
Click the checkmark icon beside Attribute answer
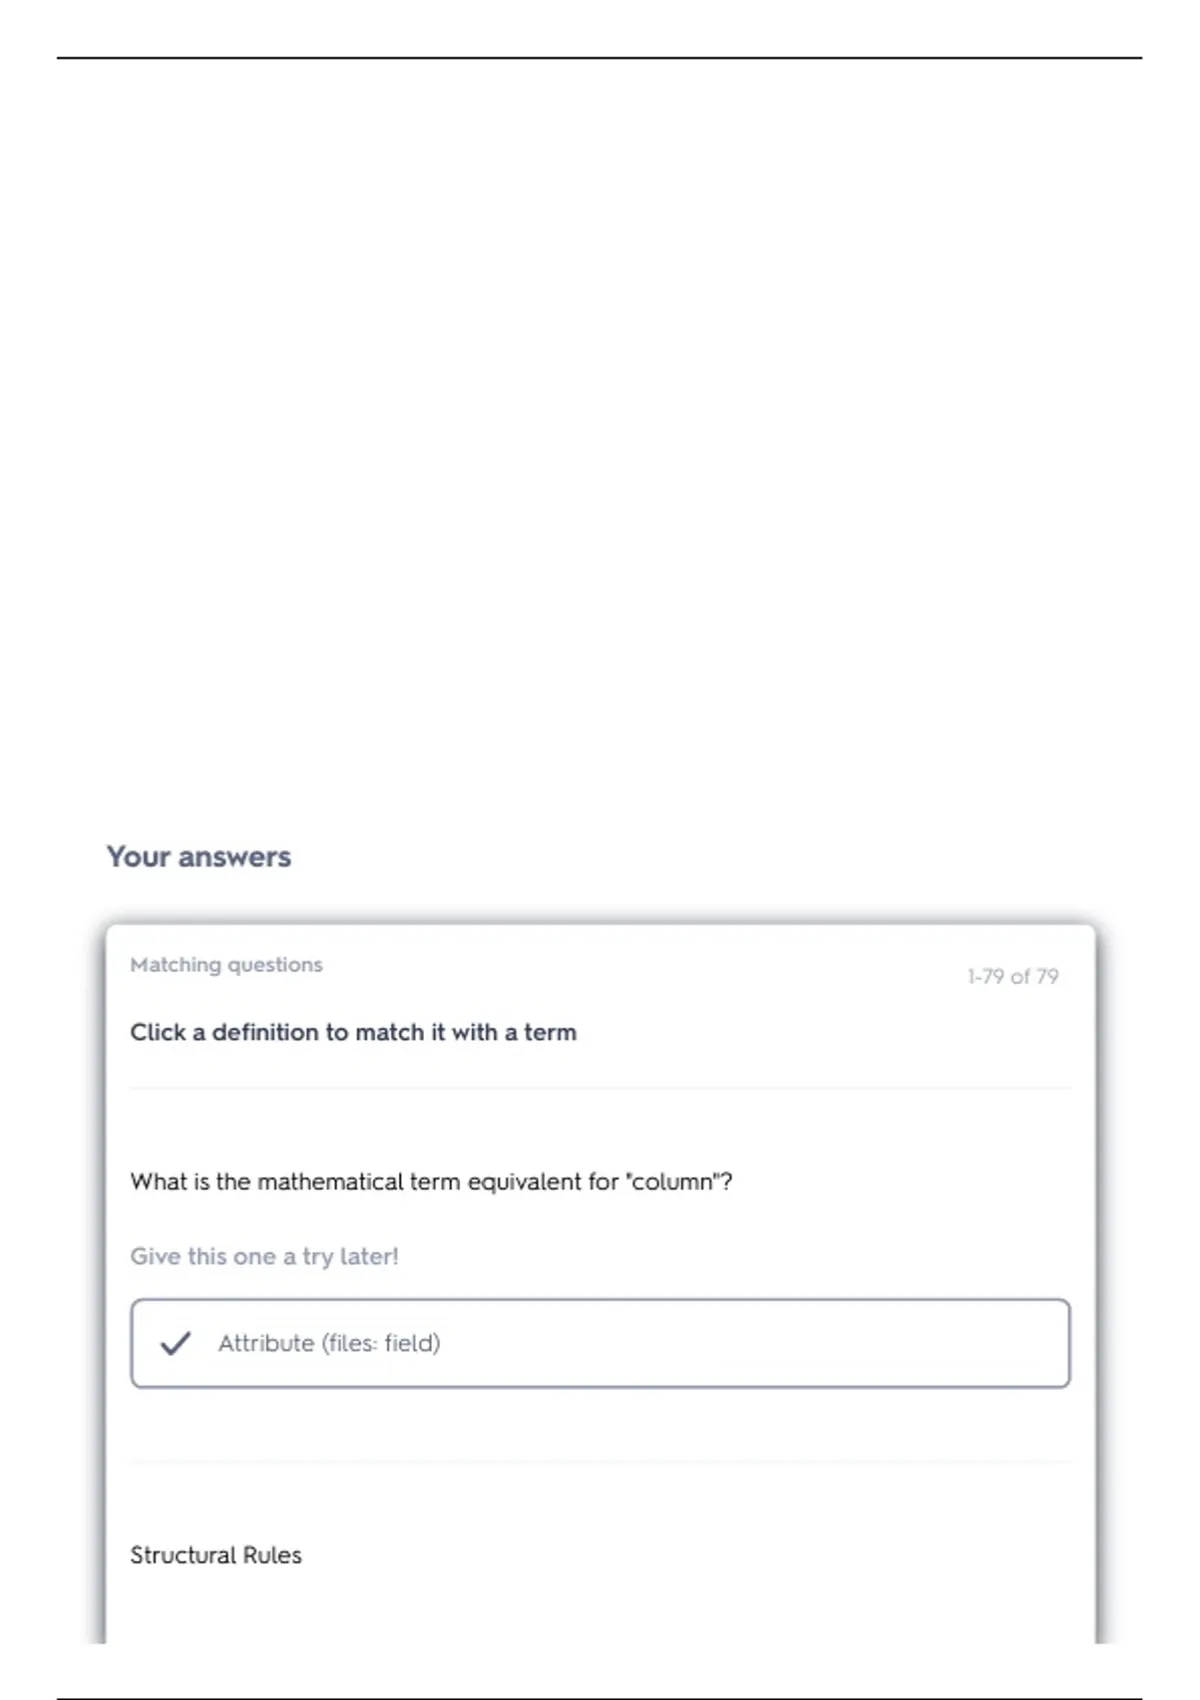(175, 1343)
